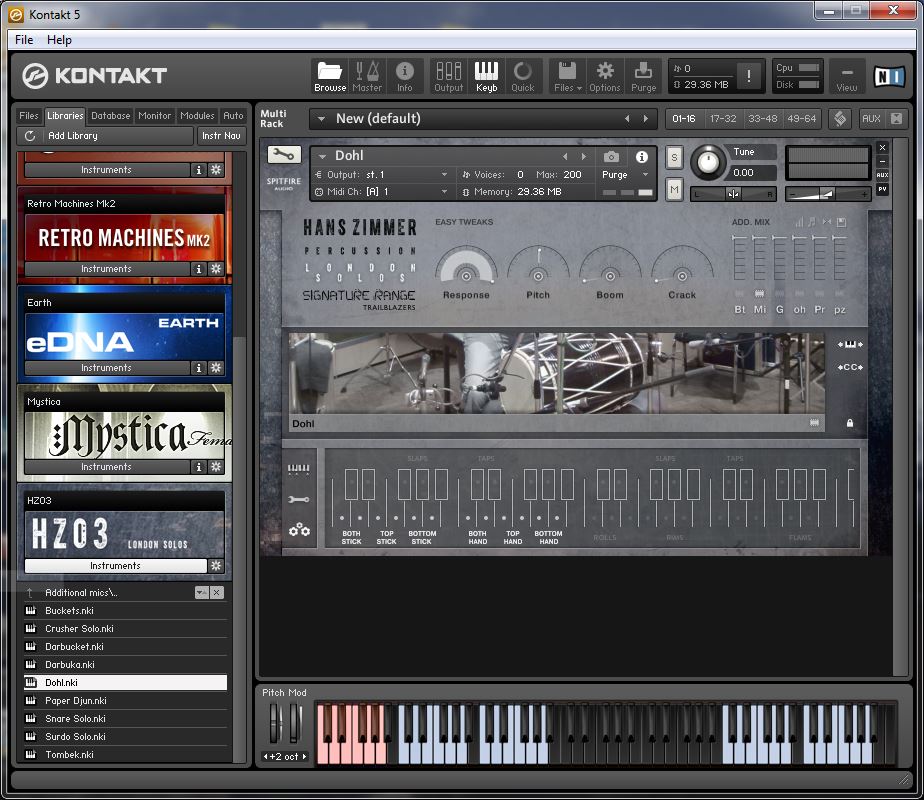Toggle the PV button on instrument header

[x=882, y=189]
